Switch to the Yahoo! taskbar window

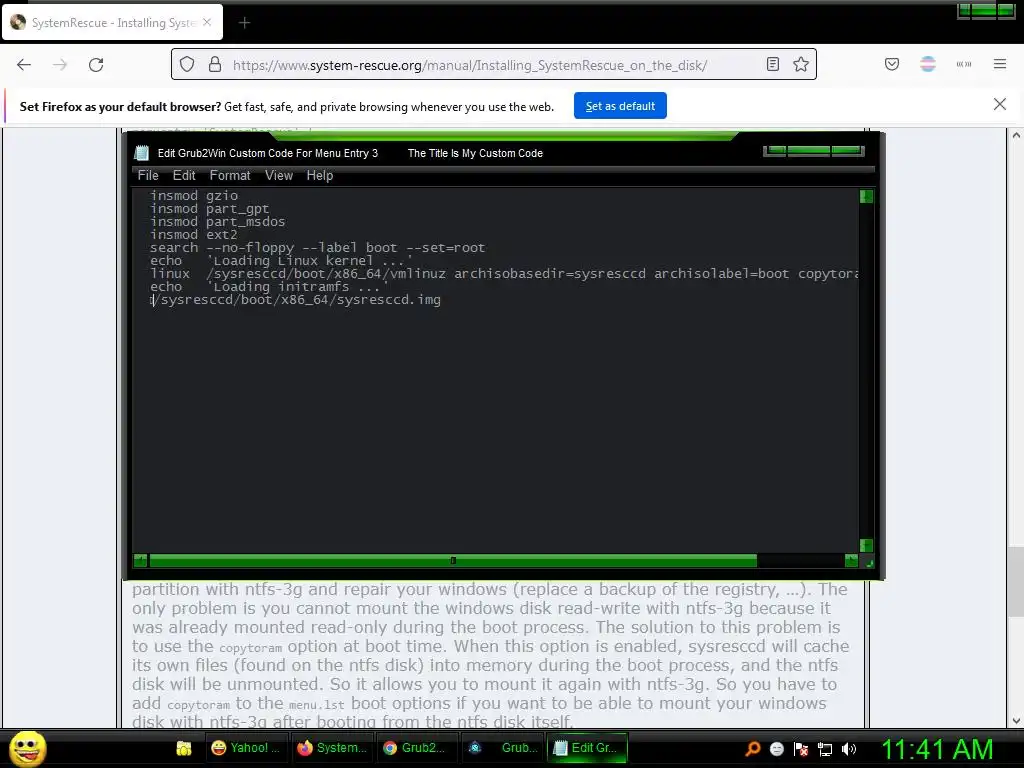pos(246,748)
